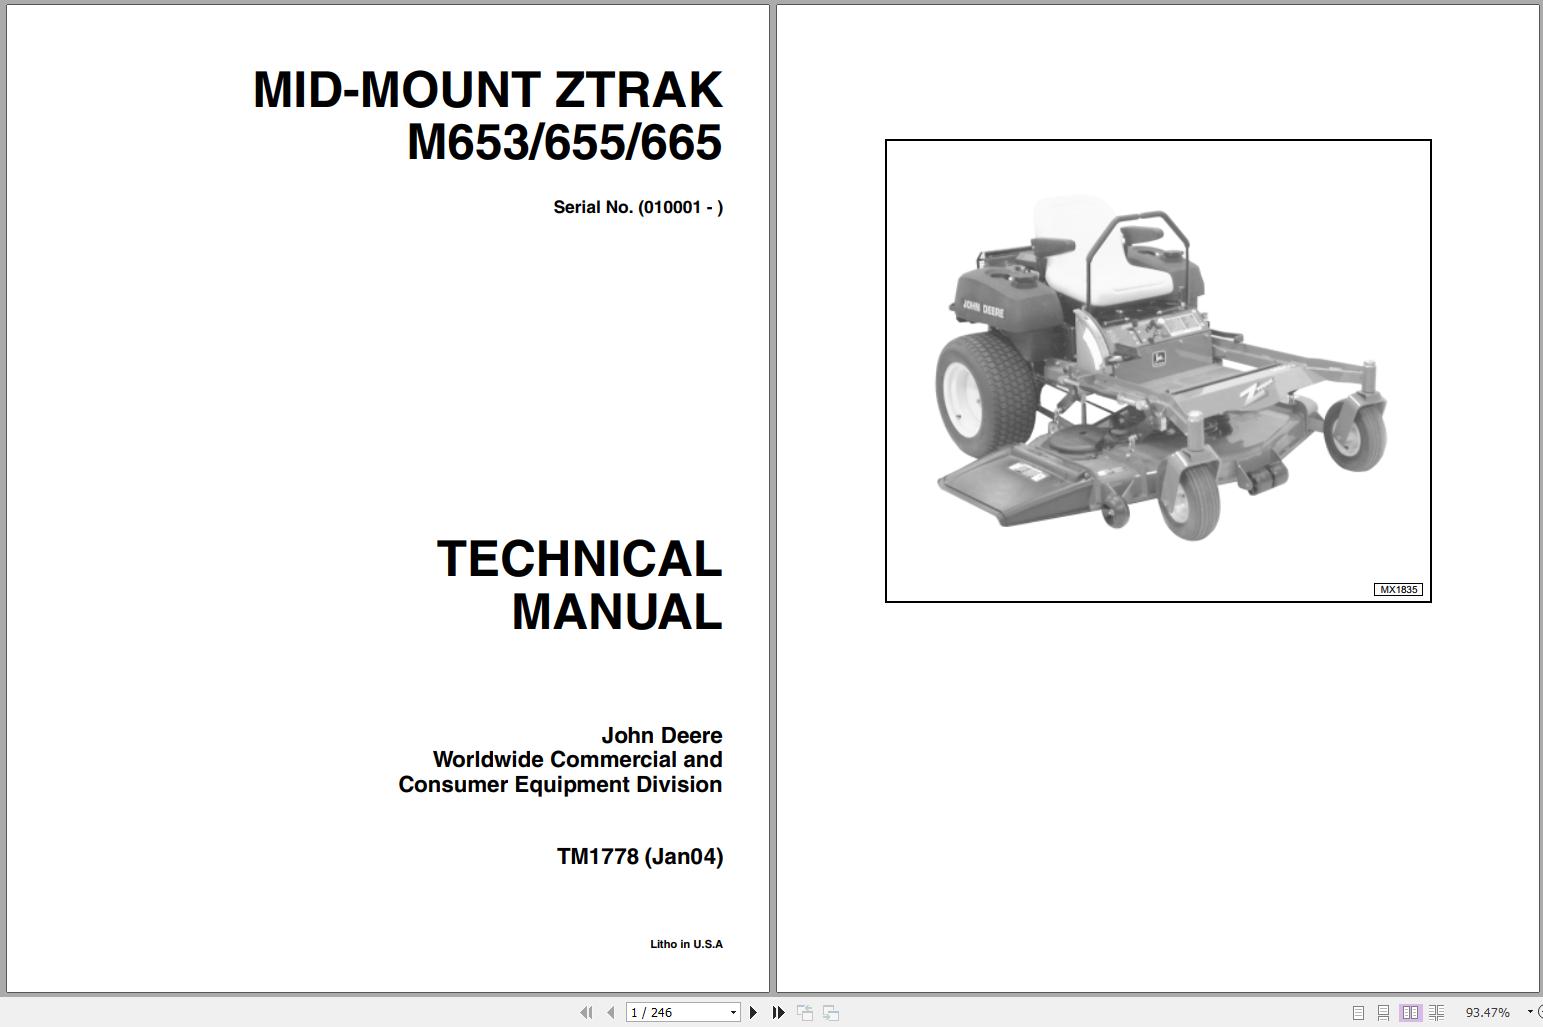This screenshot has width=1543, height=1027.
Task: Click the MX1835 image label
Action: tap(1398, 589)
